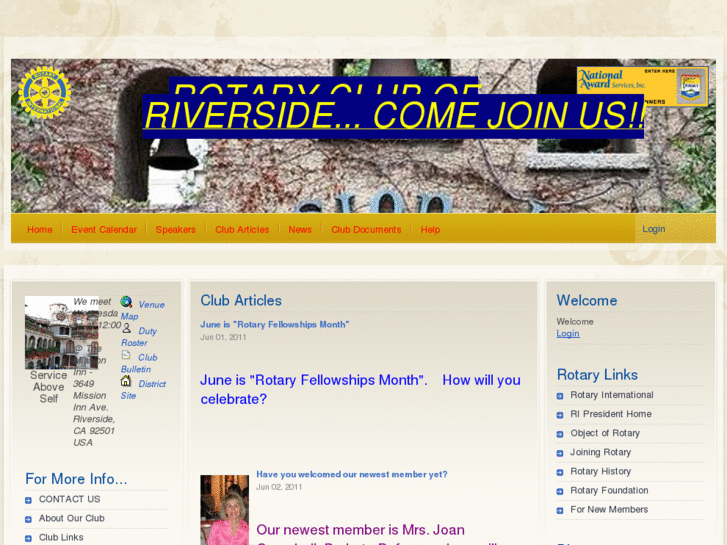Screen dimensions: 727x545
Task: Click the District Site house icon
Action: (x=126, y=381)
